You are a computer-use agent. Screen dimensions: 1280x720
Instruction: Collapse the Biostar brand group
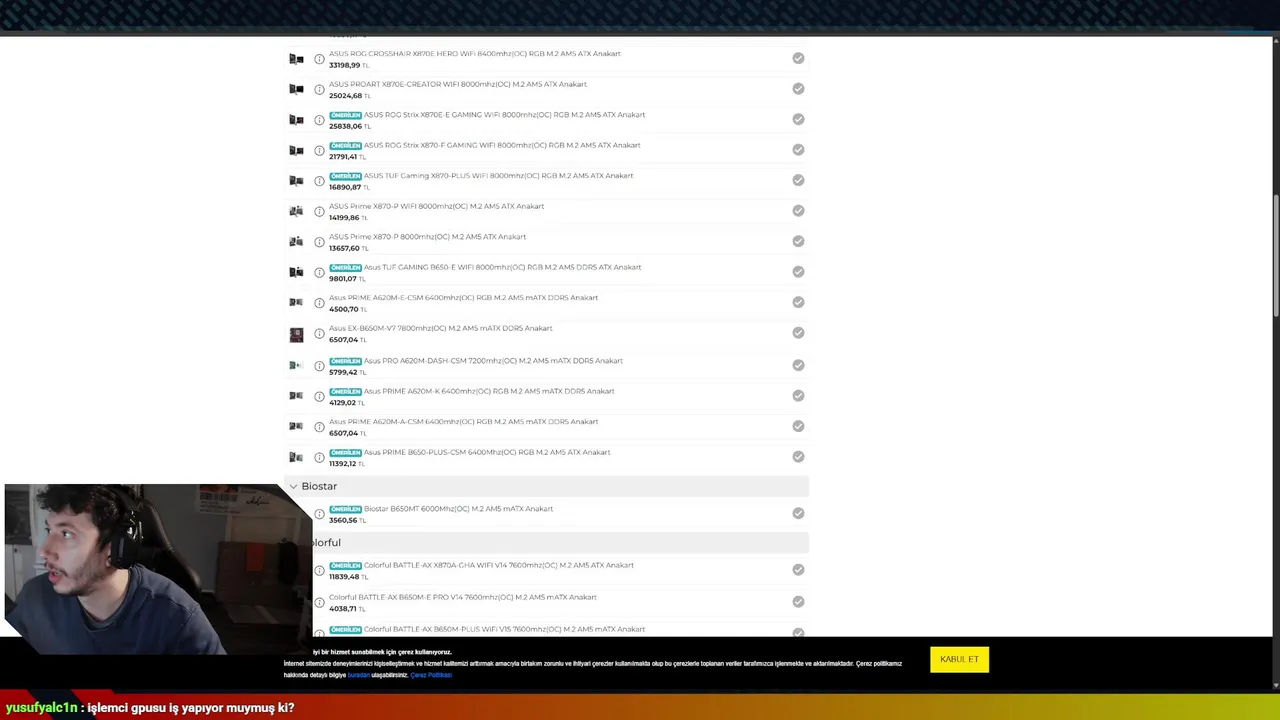tap(547, 486)
